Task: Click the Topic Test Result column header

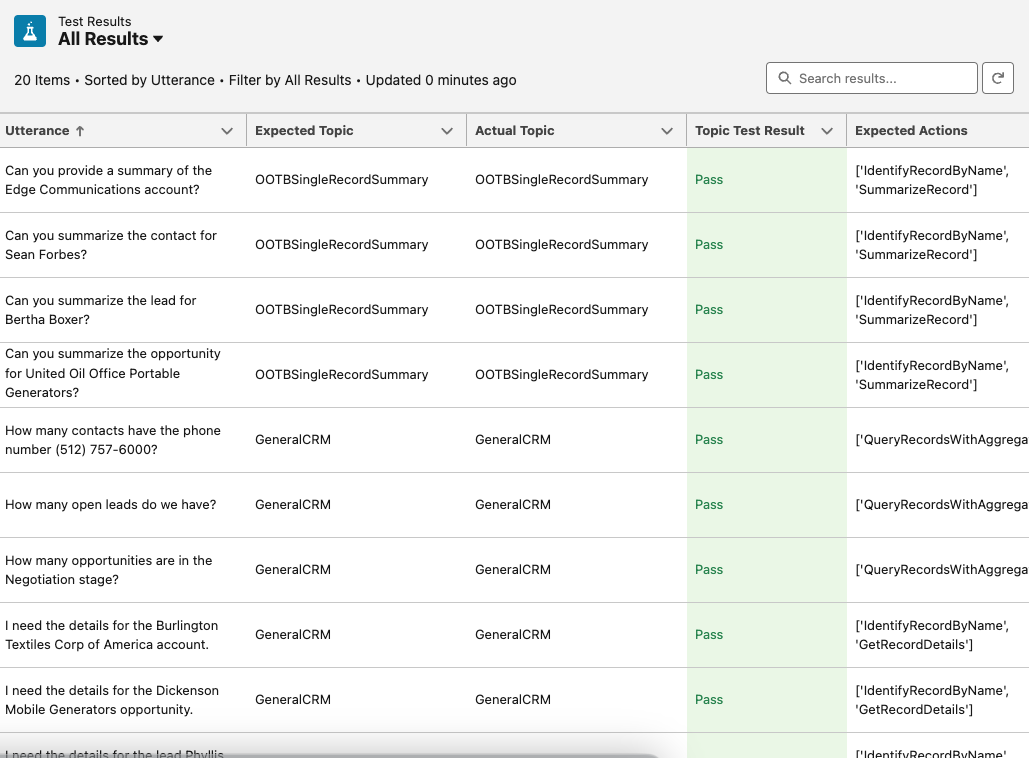Action: tap(749, 131)
